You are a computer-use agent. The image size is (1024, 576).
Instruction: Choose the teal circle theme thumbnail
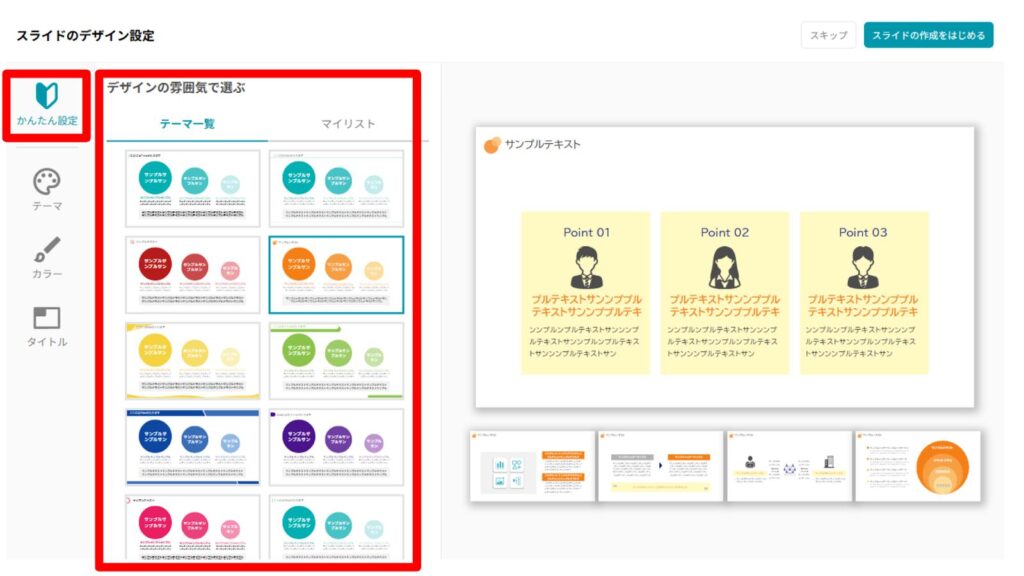(x=193, y=188)
